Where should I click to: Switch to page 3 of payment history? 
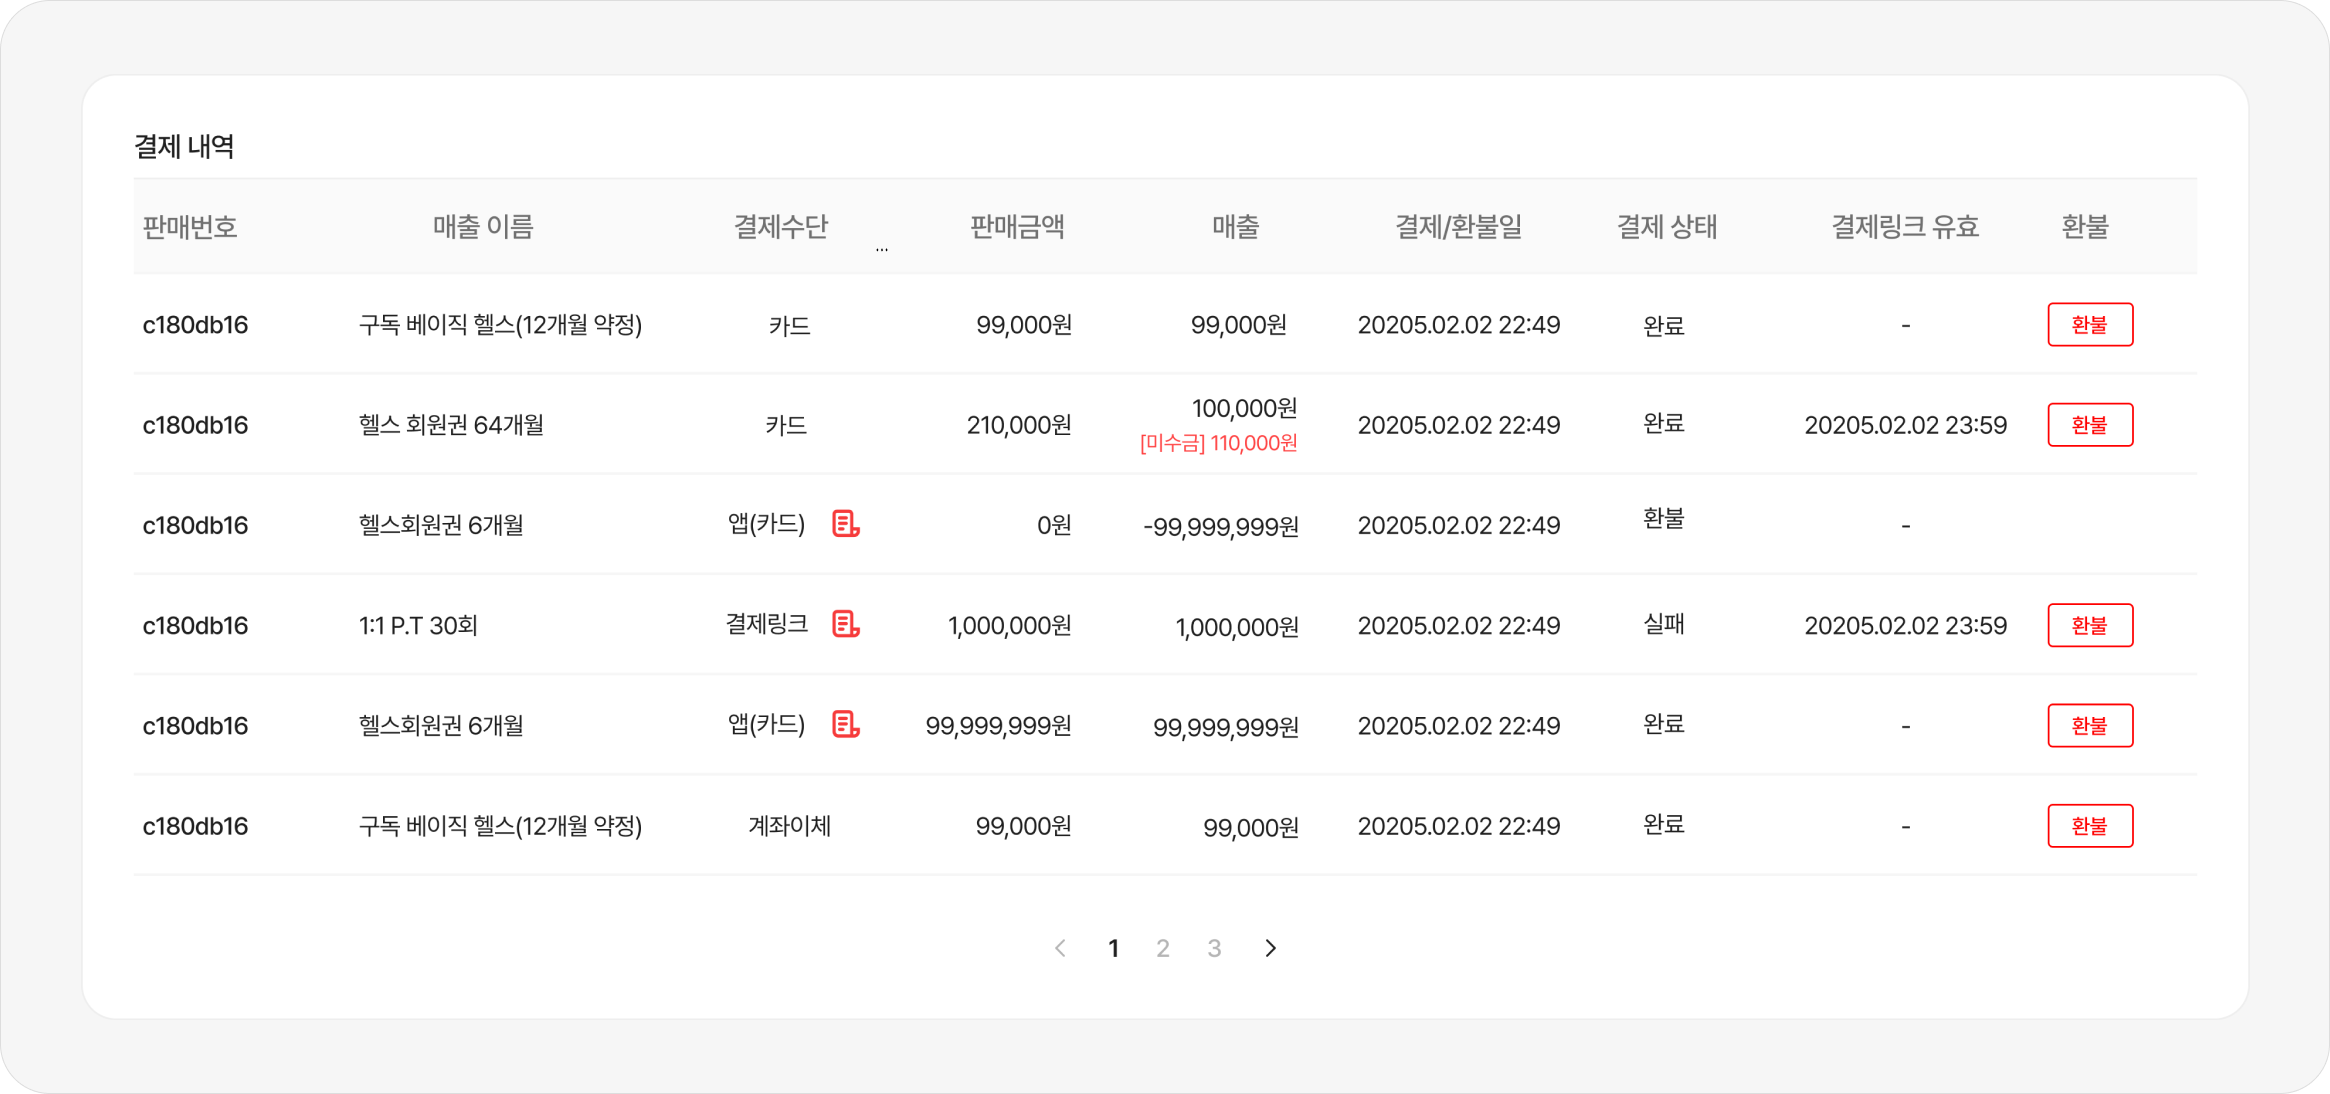[1214, 948]
